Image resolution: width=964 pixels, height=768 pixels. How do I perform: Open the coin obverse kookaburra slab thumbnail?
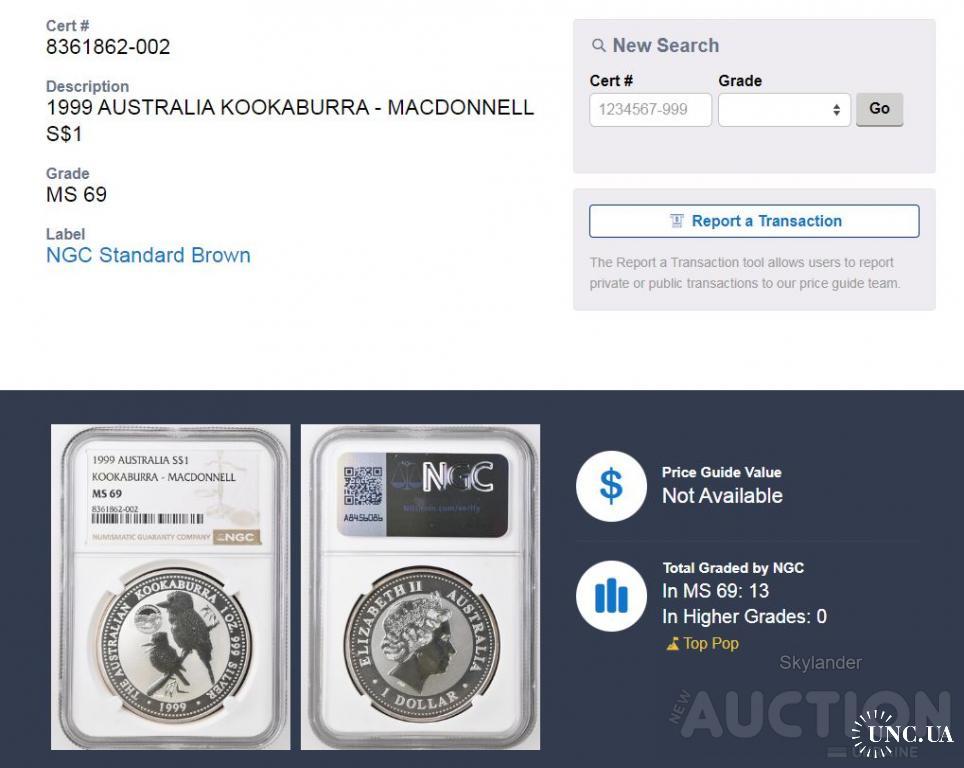coord(170,587)
